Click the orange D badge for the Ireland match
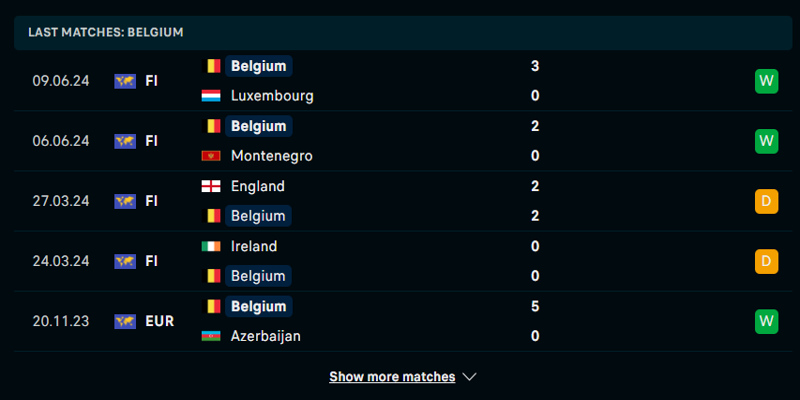The image size is (800, 400). [x=766, y=261]
